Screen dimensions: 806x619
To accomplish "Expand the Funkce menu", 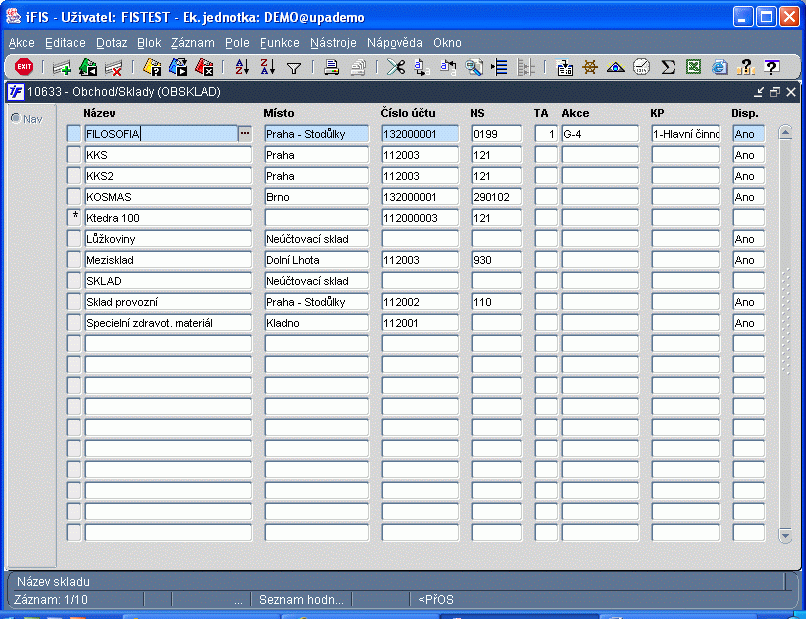I will 280,43.
